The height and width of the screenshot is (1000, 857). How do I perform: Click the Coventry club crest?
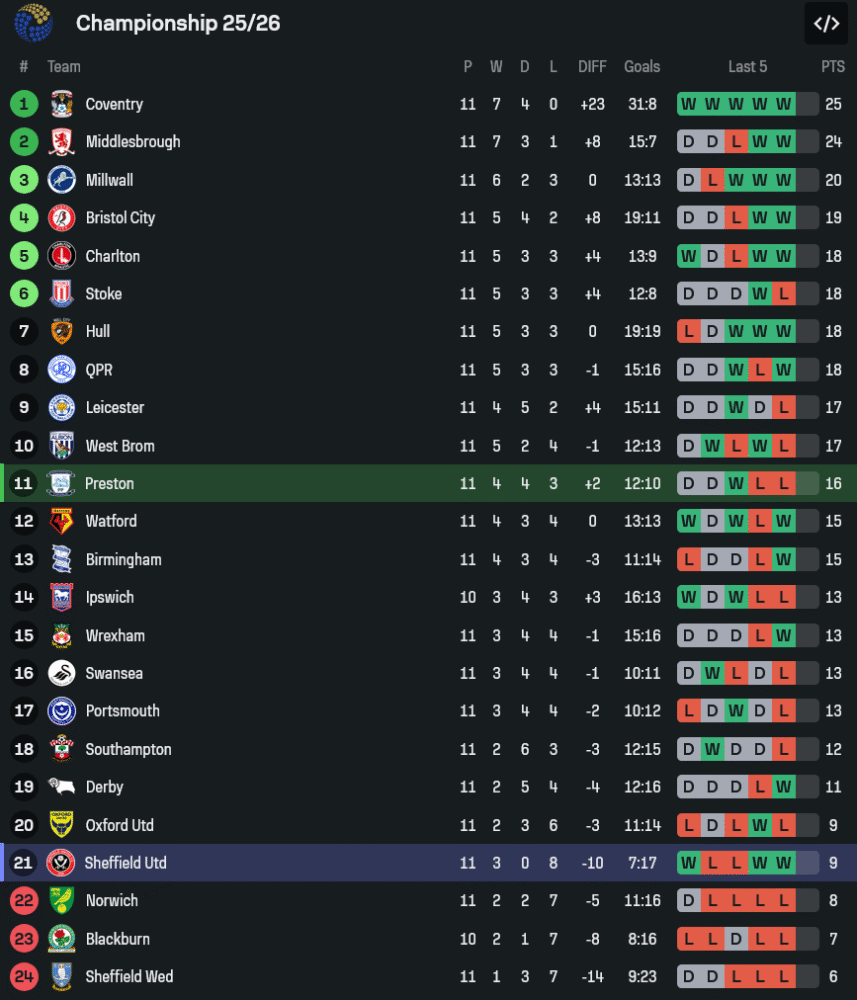click(x=62, y=104)
